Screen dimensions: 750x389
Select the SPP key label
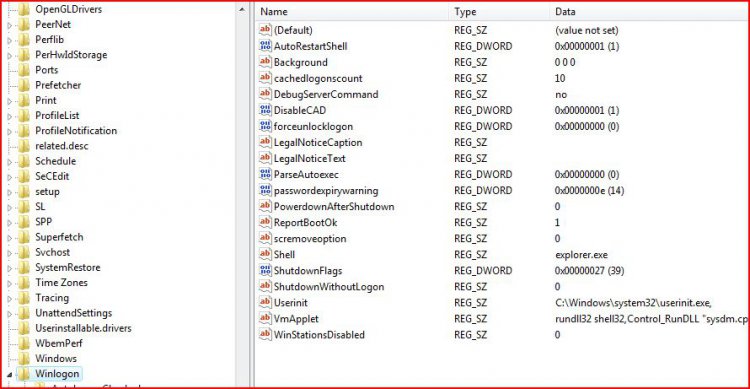[44, 222]
